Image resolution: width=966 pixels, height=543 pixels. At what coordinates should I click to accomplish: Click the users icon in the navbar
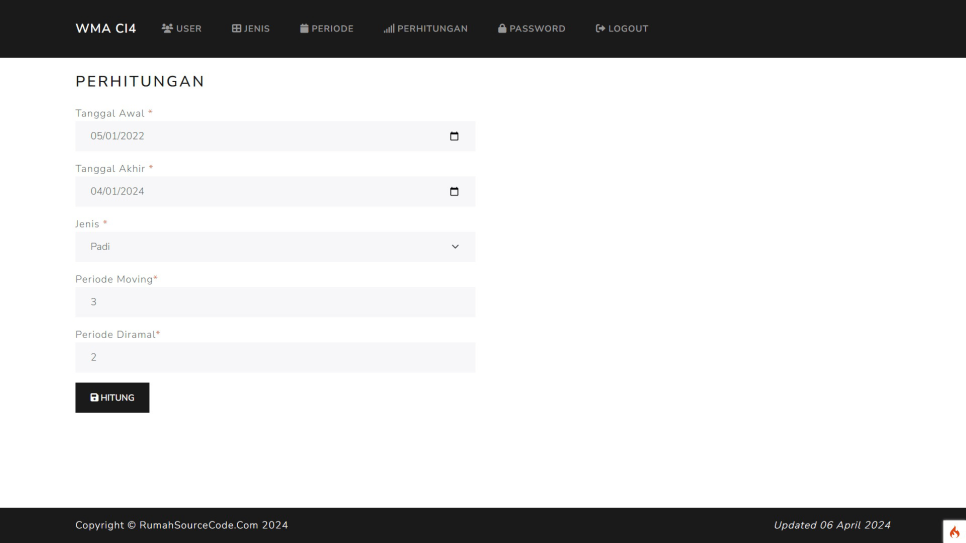(167, 29)
